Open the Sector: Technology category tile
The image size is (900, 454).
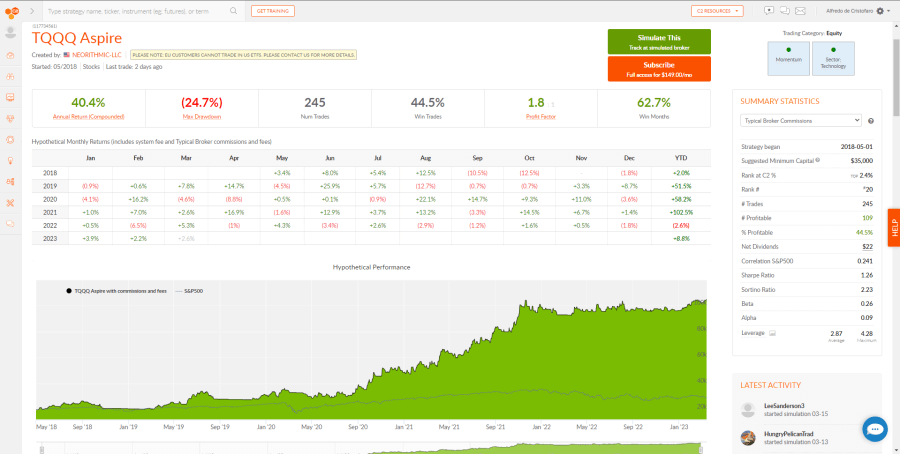pyautogui.click(x=833, y=59)
